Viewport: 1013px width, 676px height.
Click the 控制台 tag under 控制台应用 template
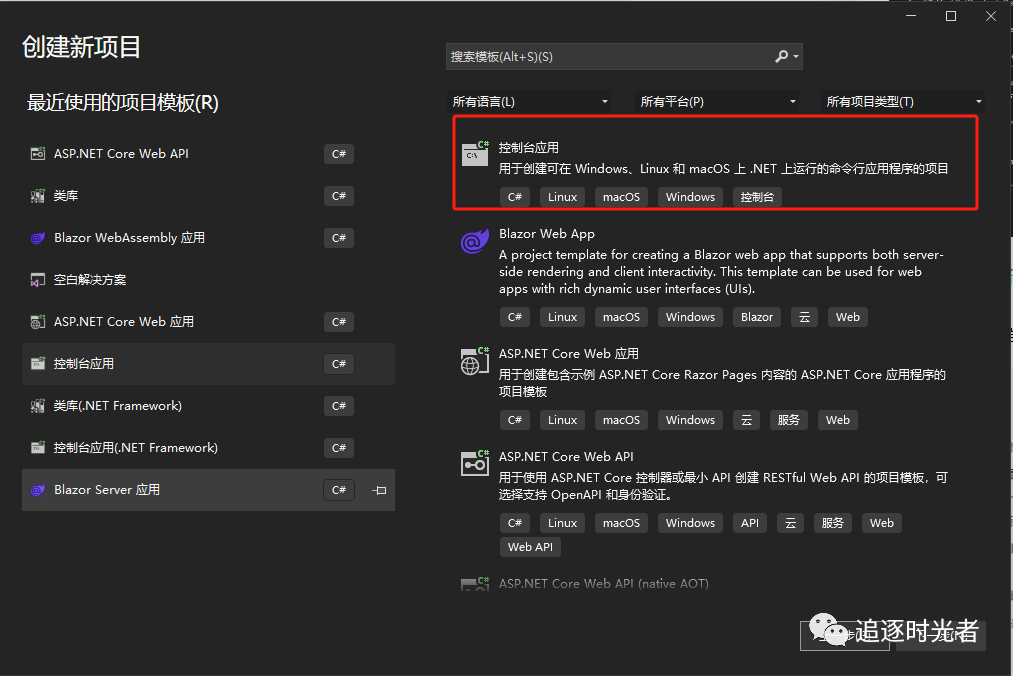(x=757, y=197)
